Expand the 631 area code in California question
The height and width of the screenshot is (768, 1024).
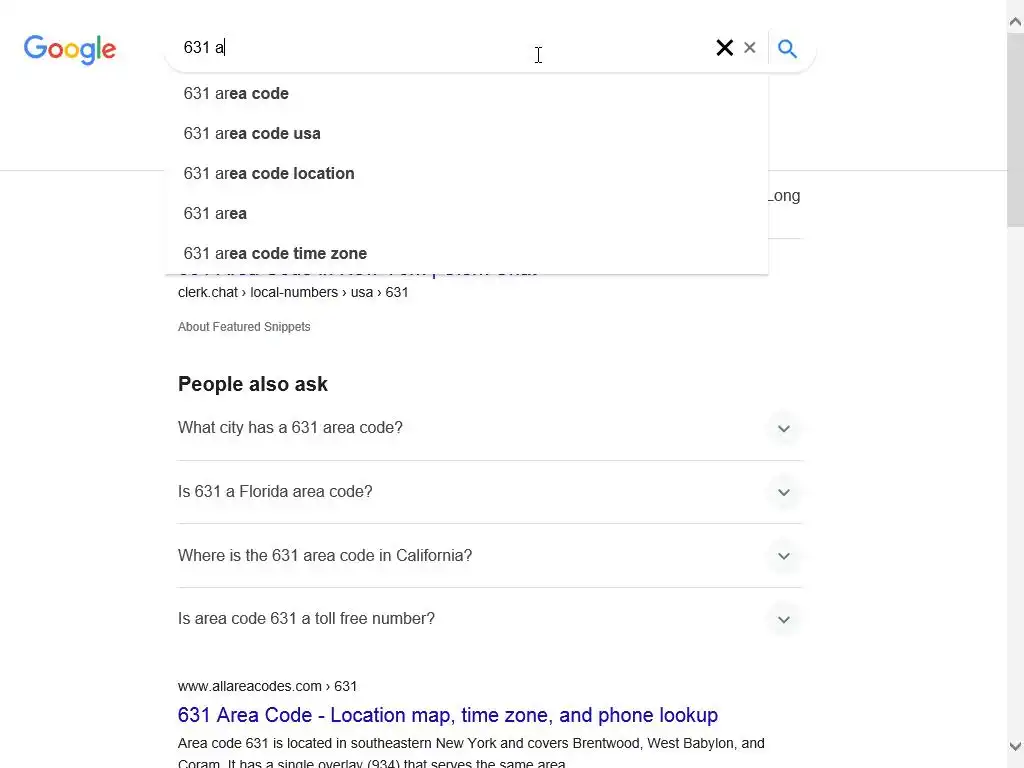(x=783, y=556)
